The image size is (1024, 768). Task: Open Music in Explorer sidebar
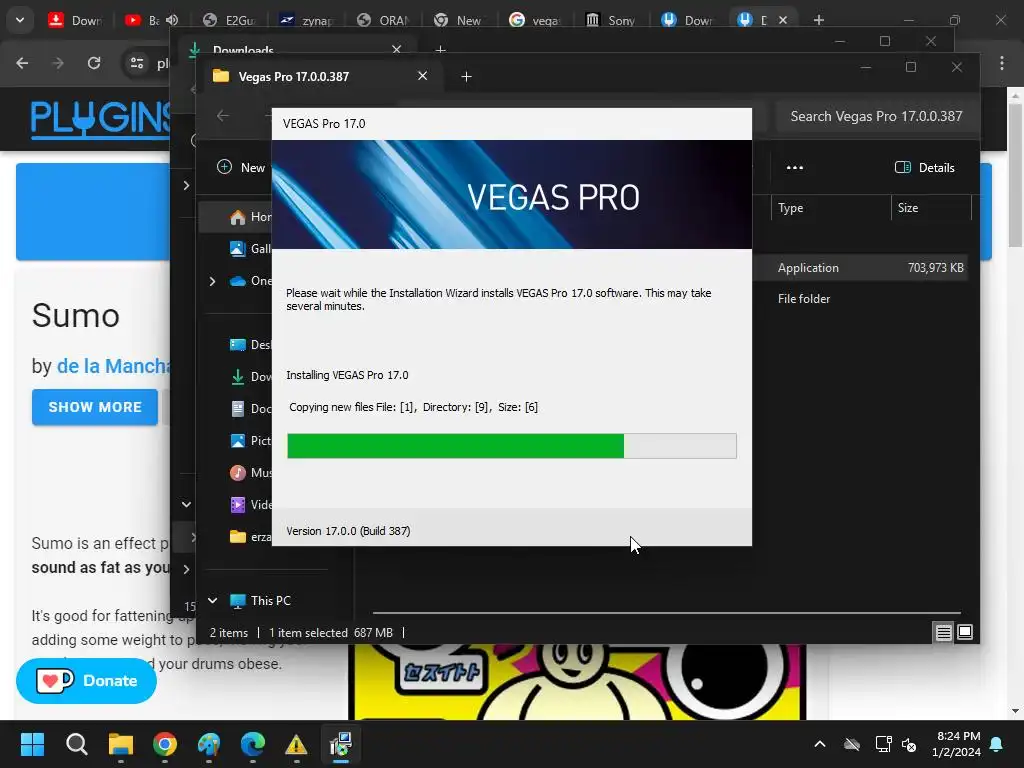click(253, 473)
